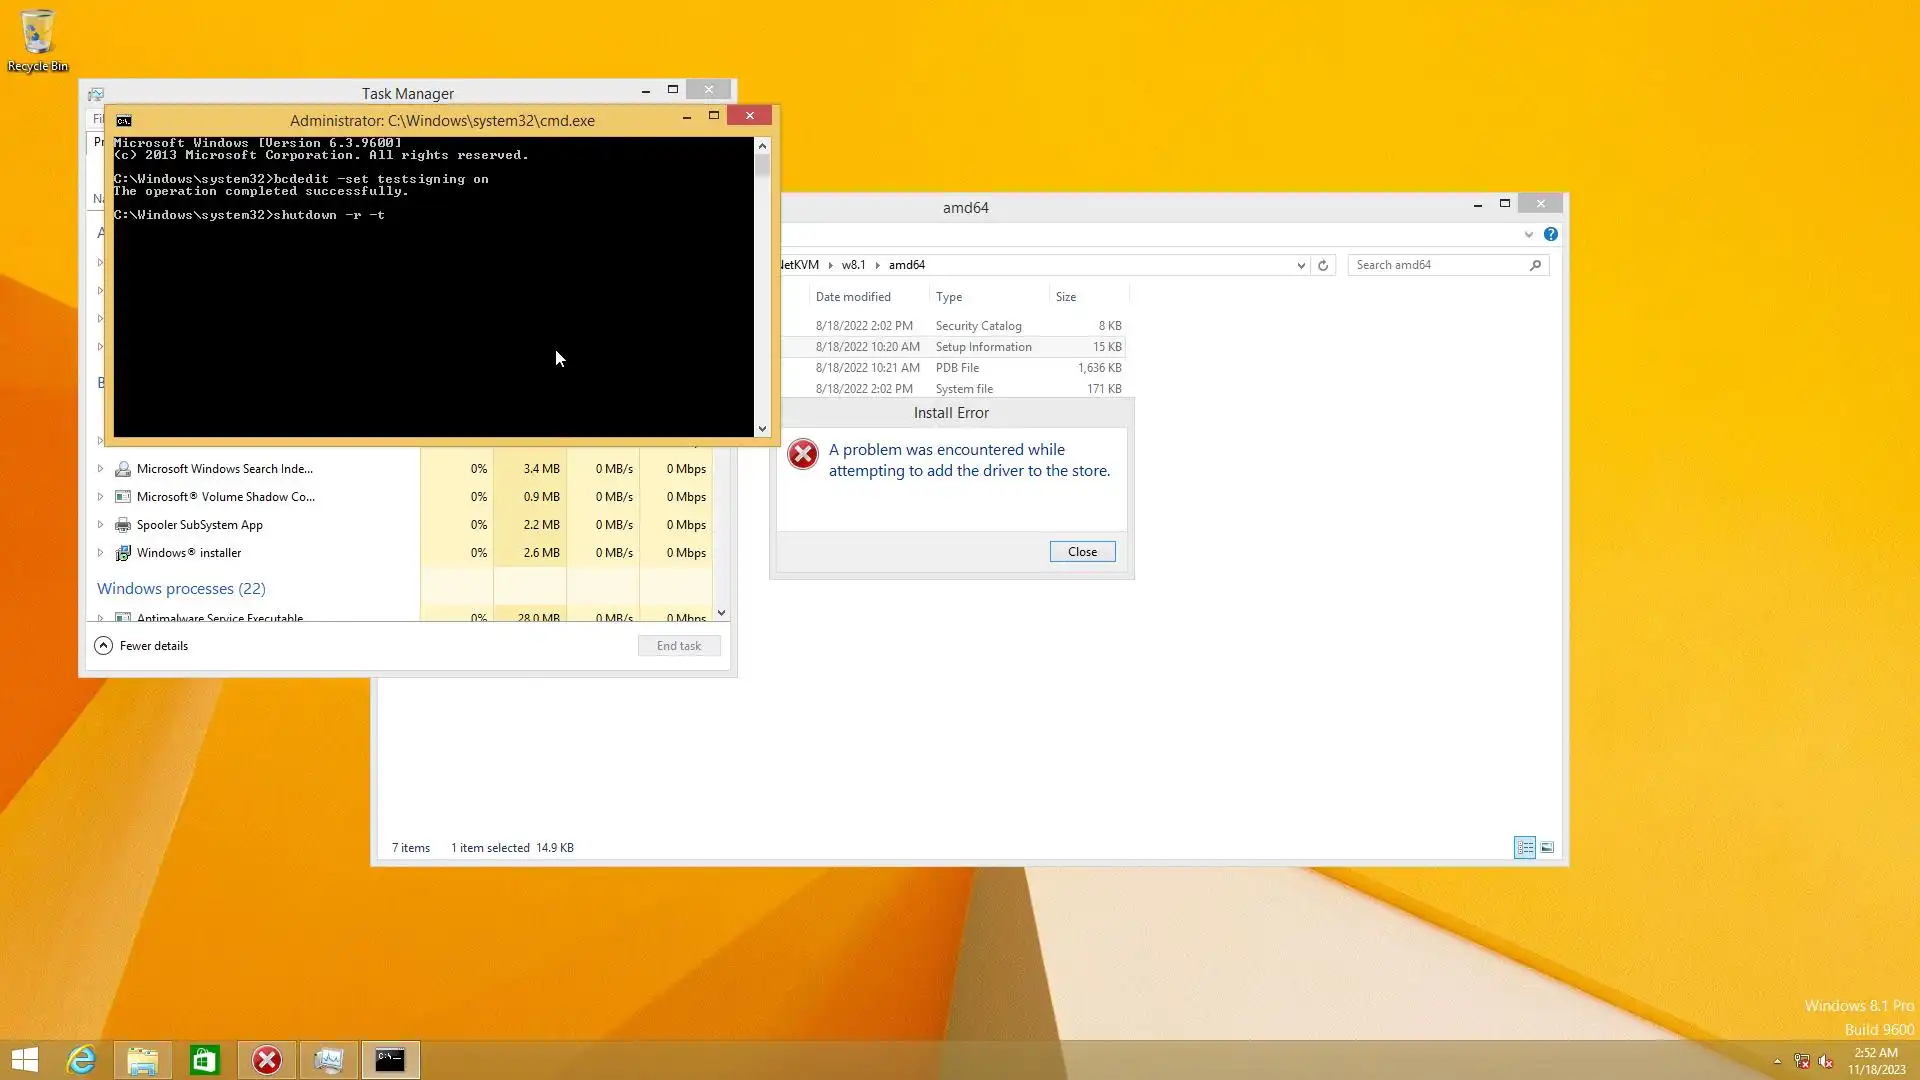Expand the Spooler SubSystem App process

tap(100, 525)
